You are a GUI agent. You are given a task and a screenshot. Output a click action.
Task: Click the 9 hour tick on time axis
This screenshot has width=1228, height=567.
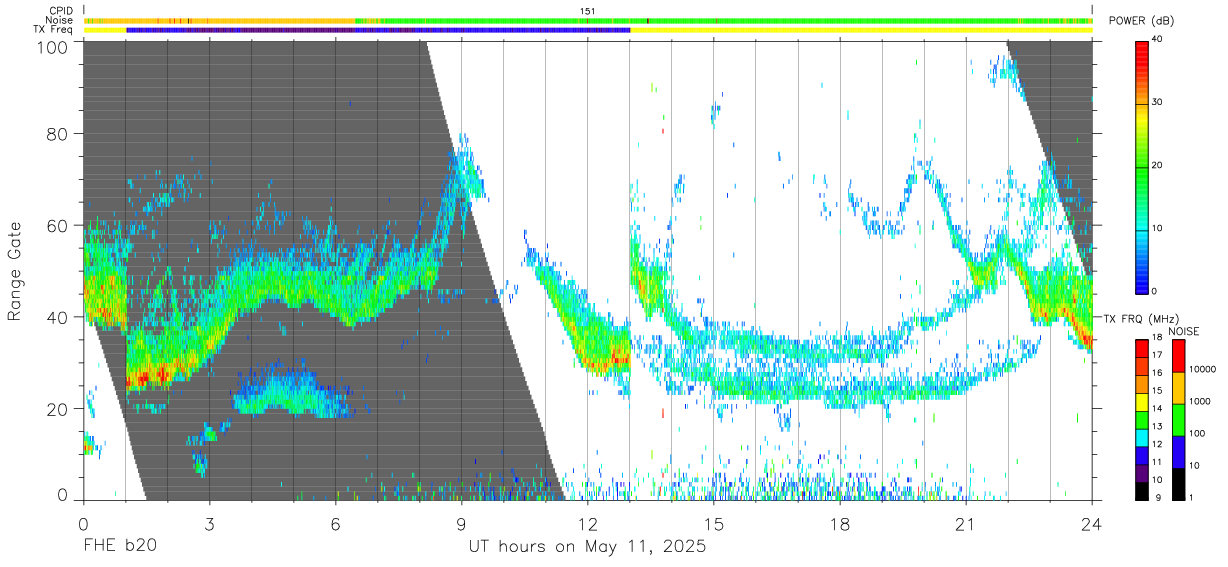pos(461,523)
